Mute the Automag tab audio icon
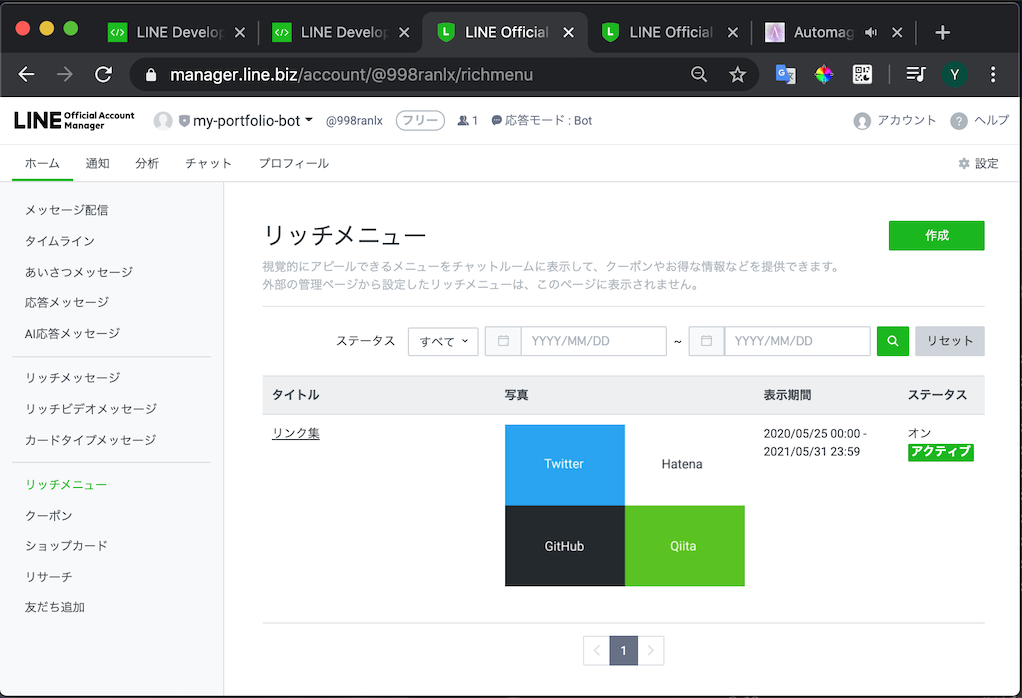The width and height of the screenshot is (1022, 698). [871, 32]
